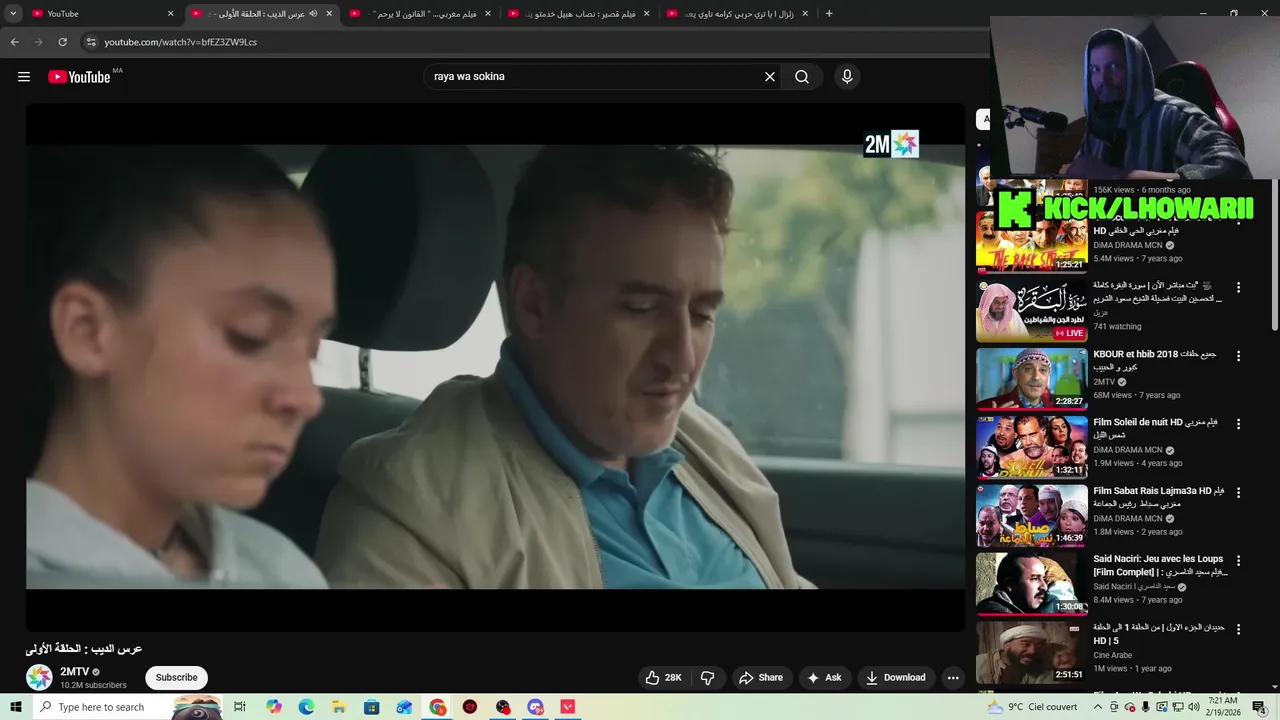Open Outlook from the taskbar
Image resolution: width=1280 pixels, height=720 pixels.
[x=405, y=707]
